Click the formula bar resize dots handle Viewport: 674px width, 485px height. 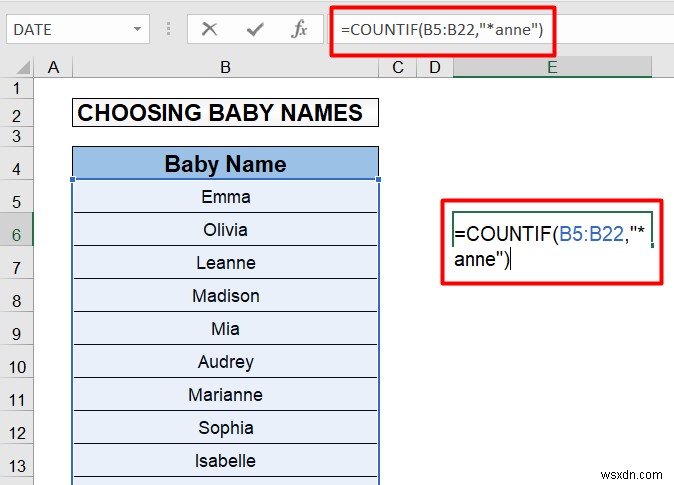point(168,29)
